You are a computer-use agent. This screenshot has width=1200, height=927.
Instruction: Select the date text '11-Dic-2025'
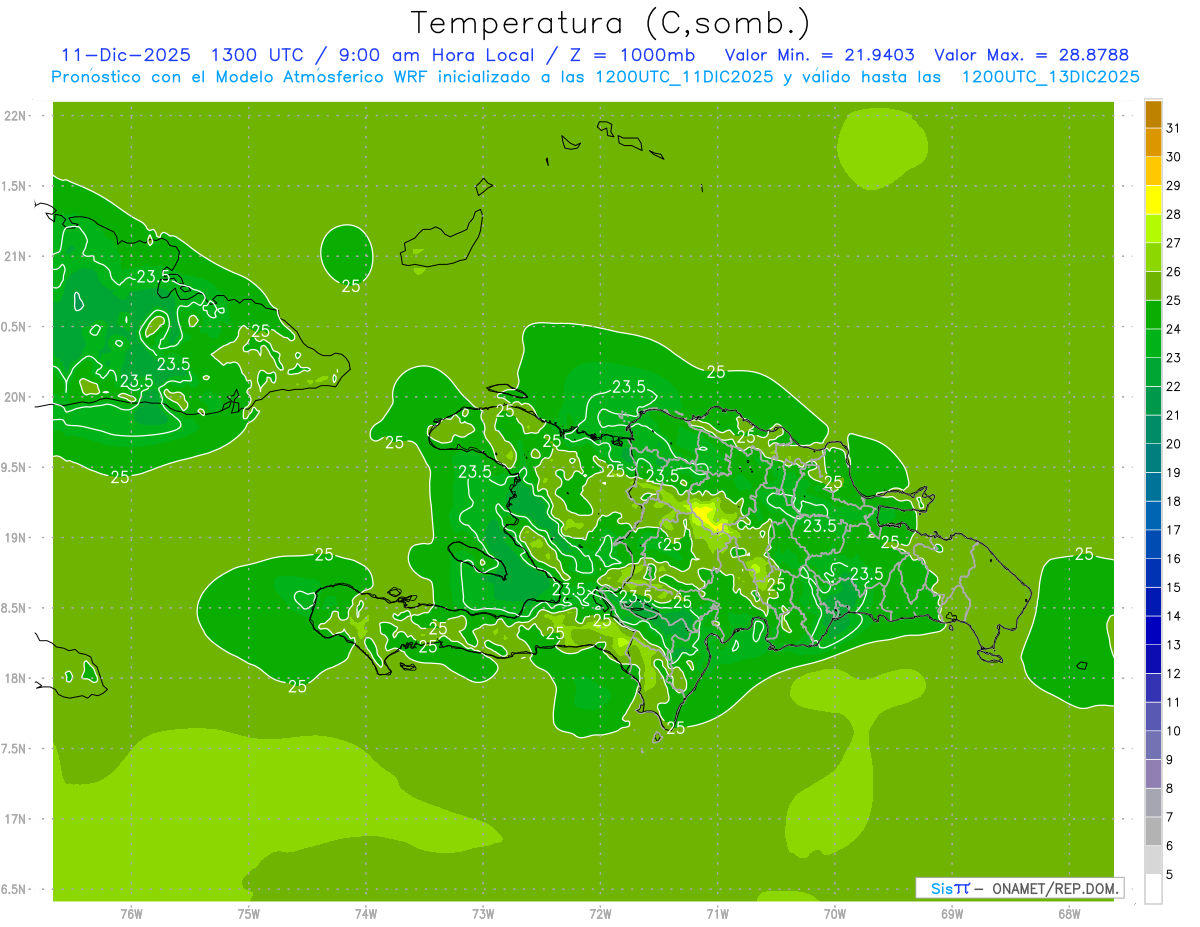(x=126, y=55)
